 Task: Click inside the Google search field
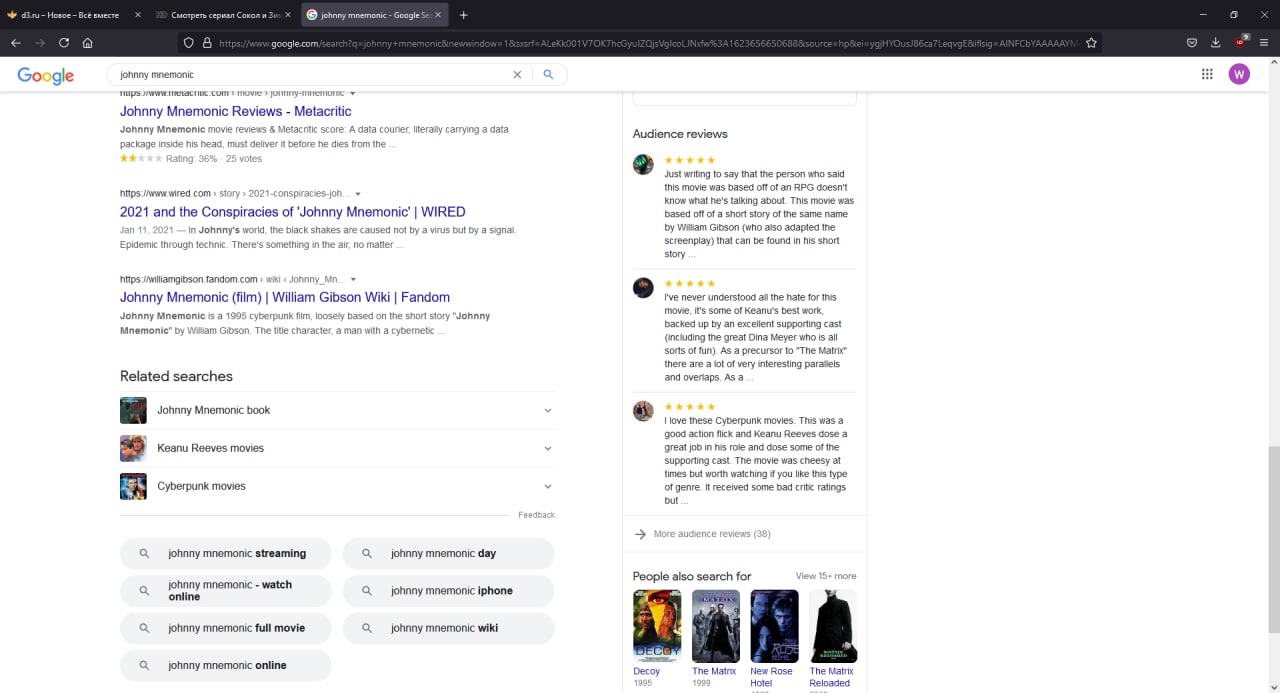click(x=310, y=75)
